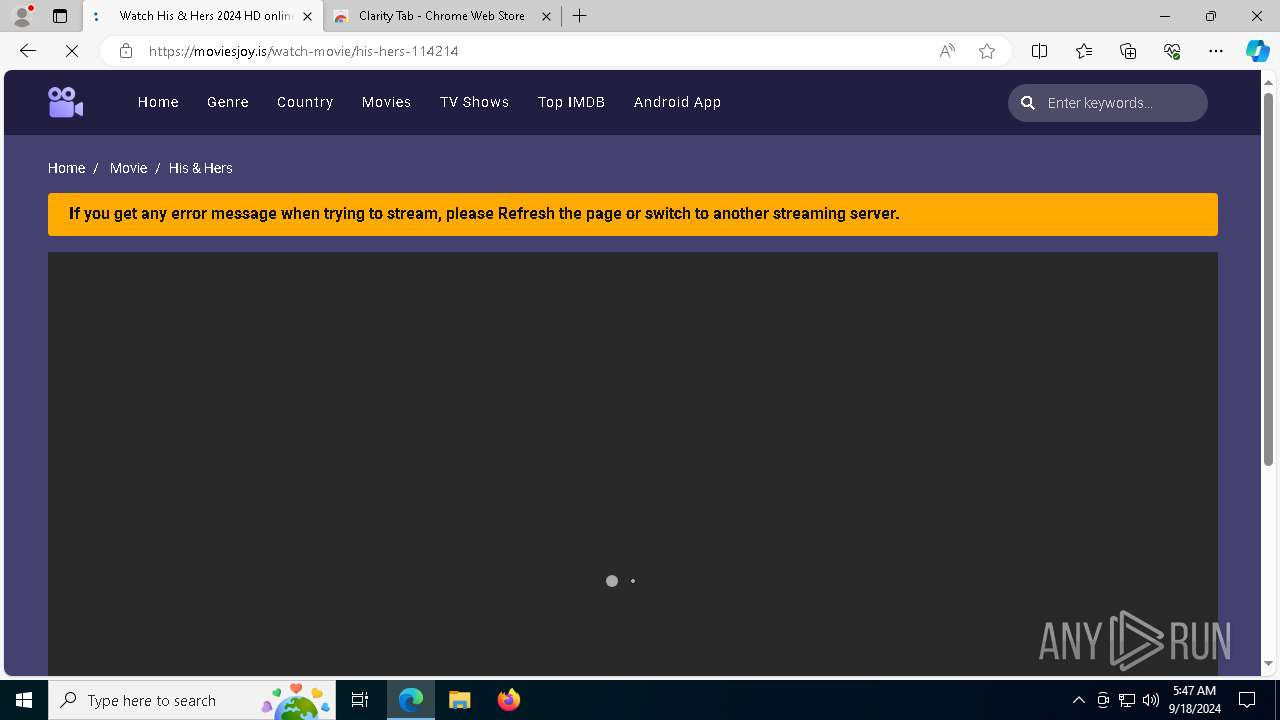Open split screen view
Viewport: 1280px width, 720px height.
[x=1039, y=51]
